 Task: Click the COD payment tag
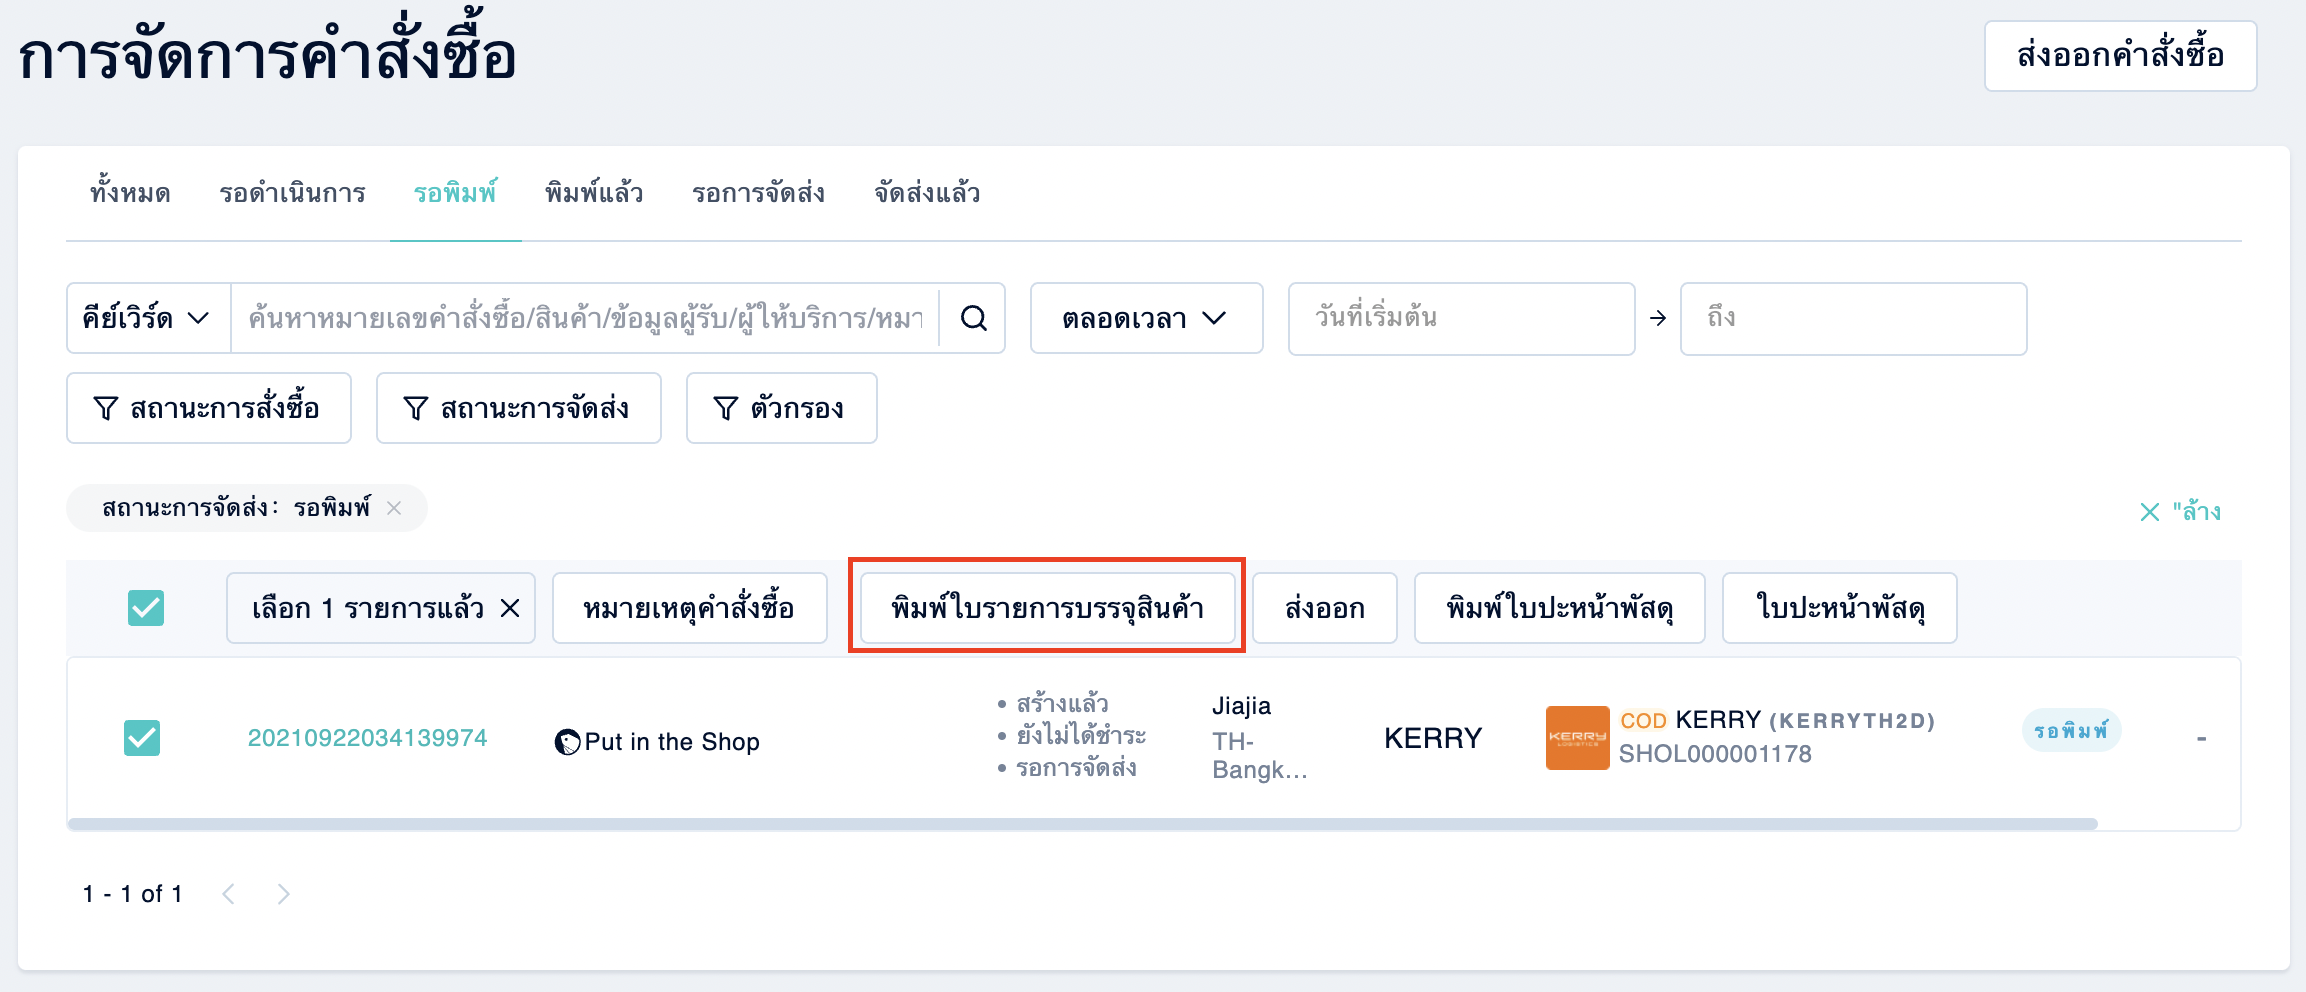(1643, 721)
